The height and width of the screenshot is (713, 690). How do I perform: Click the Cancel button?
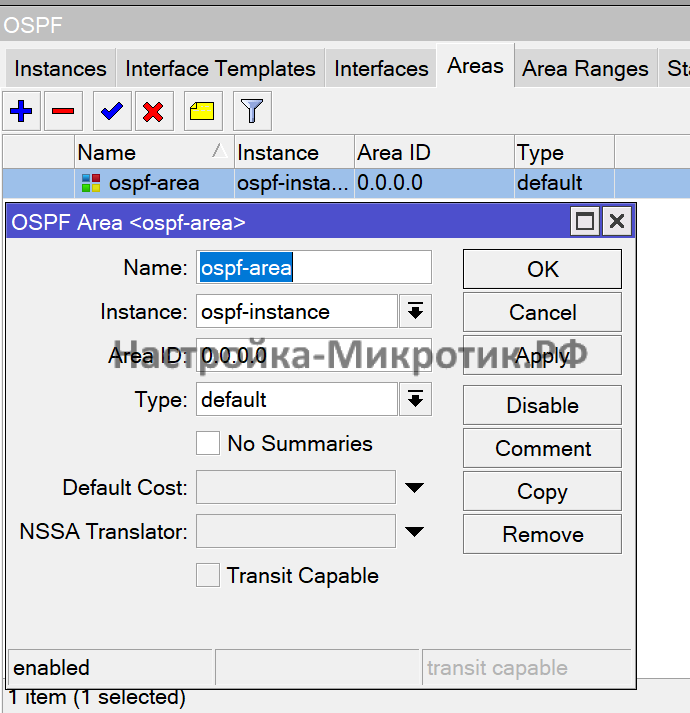542,312
